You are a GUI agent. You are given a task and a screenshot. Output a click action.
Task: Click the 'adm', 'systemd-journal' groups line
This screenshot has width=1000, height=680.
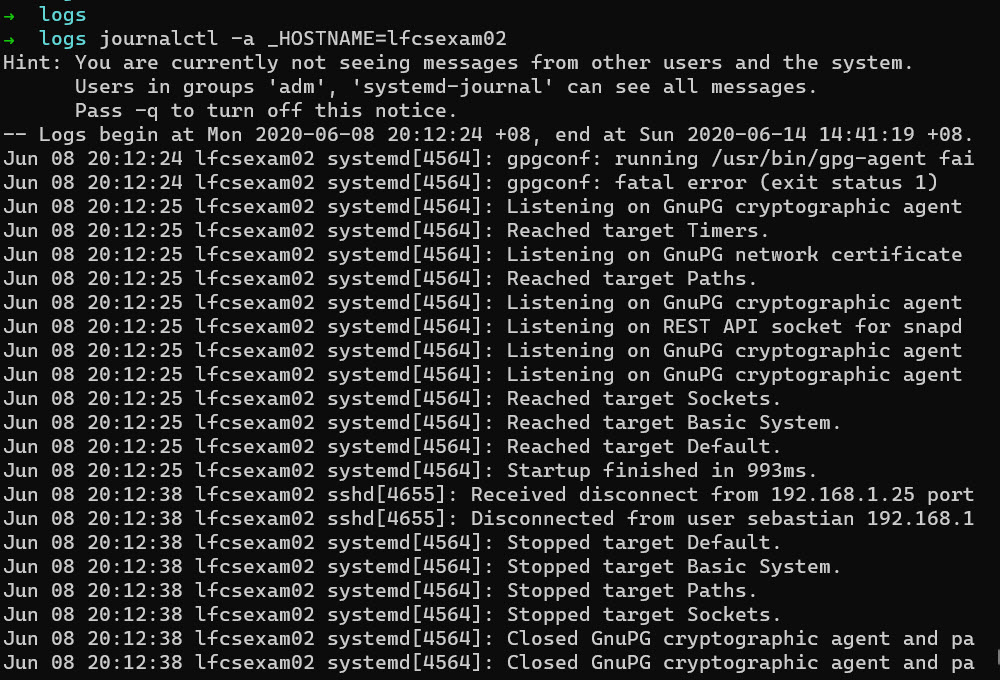(446, 87)
